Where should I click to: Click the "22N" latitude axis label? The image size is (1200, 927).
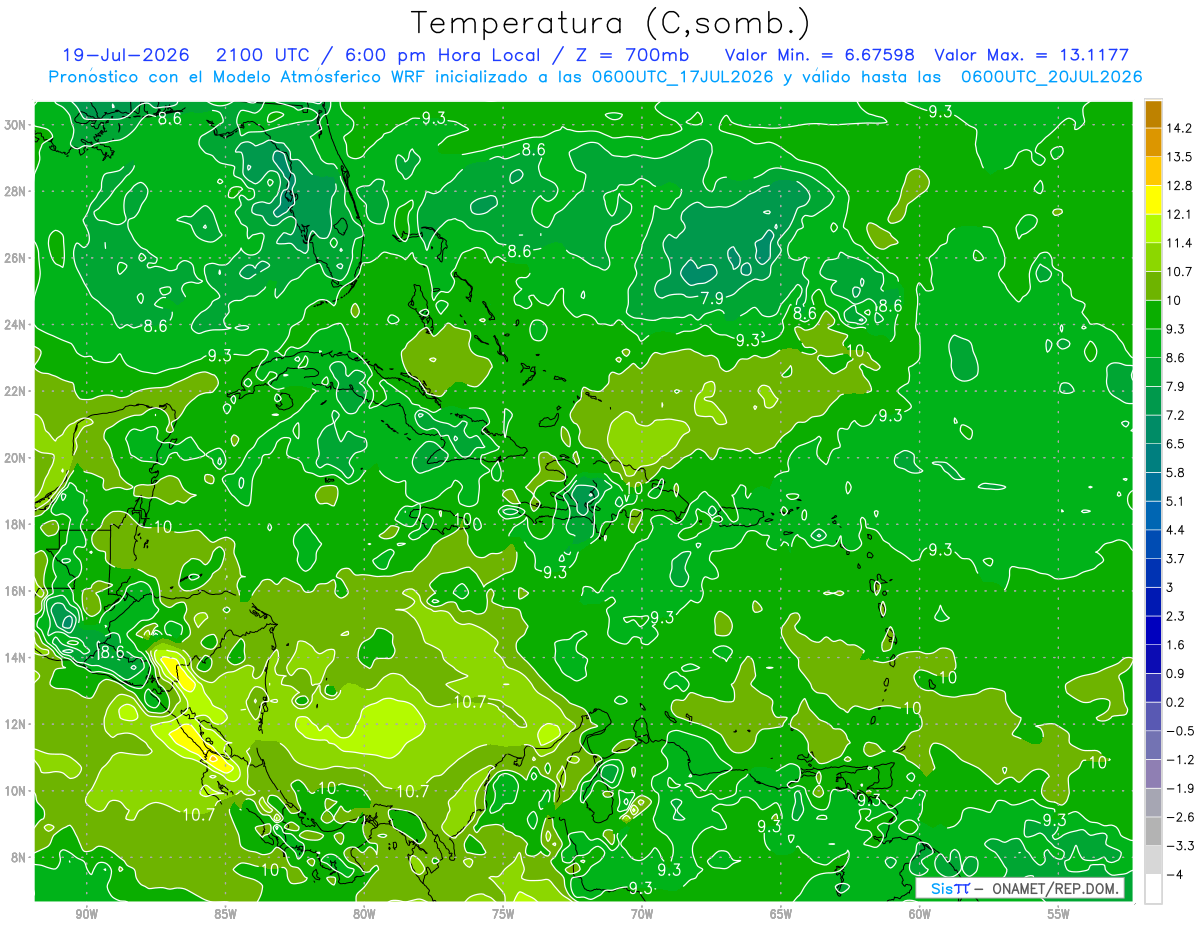point(17,391)
